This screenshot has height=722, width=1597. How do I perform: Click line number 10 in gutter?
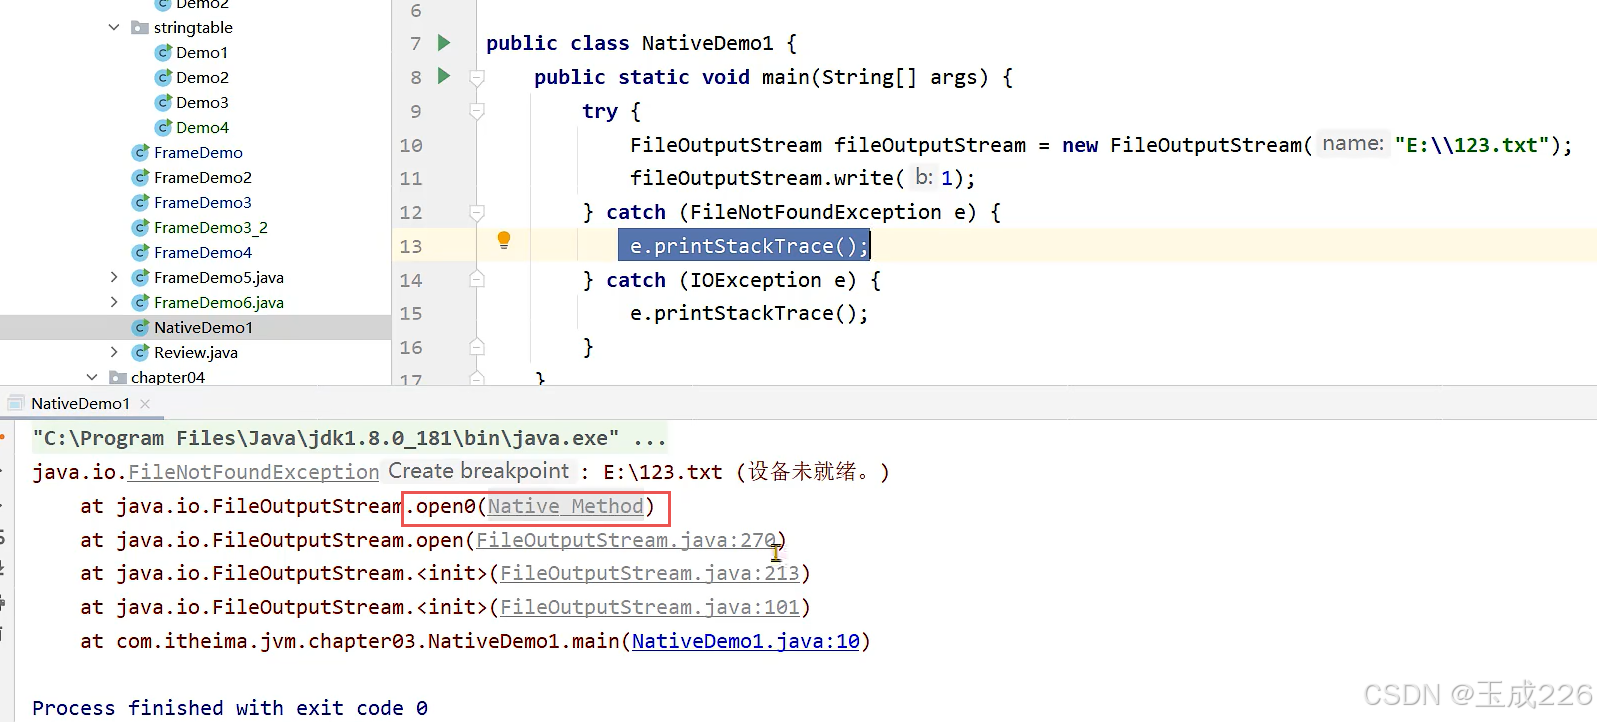[x=411, y=145]
